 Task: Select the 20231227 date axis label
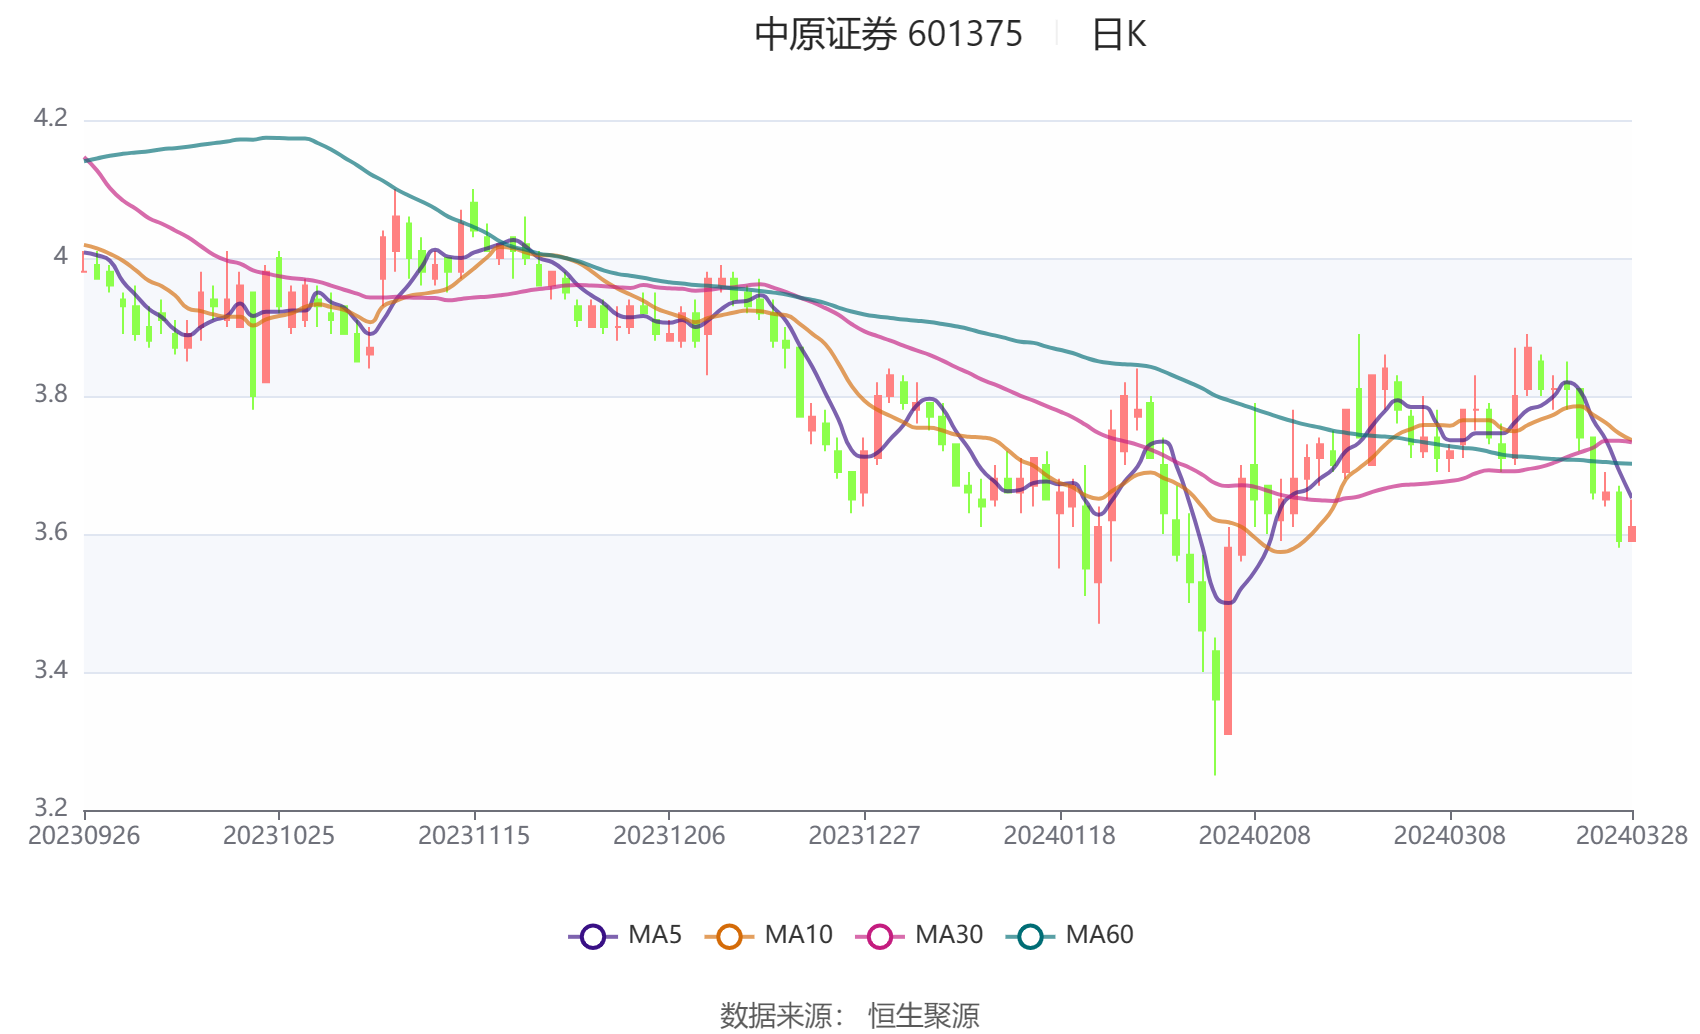pyautogui.click(x=864, y=836)
